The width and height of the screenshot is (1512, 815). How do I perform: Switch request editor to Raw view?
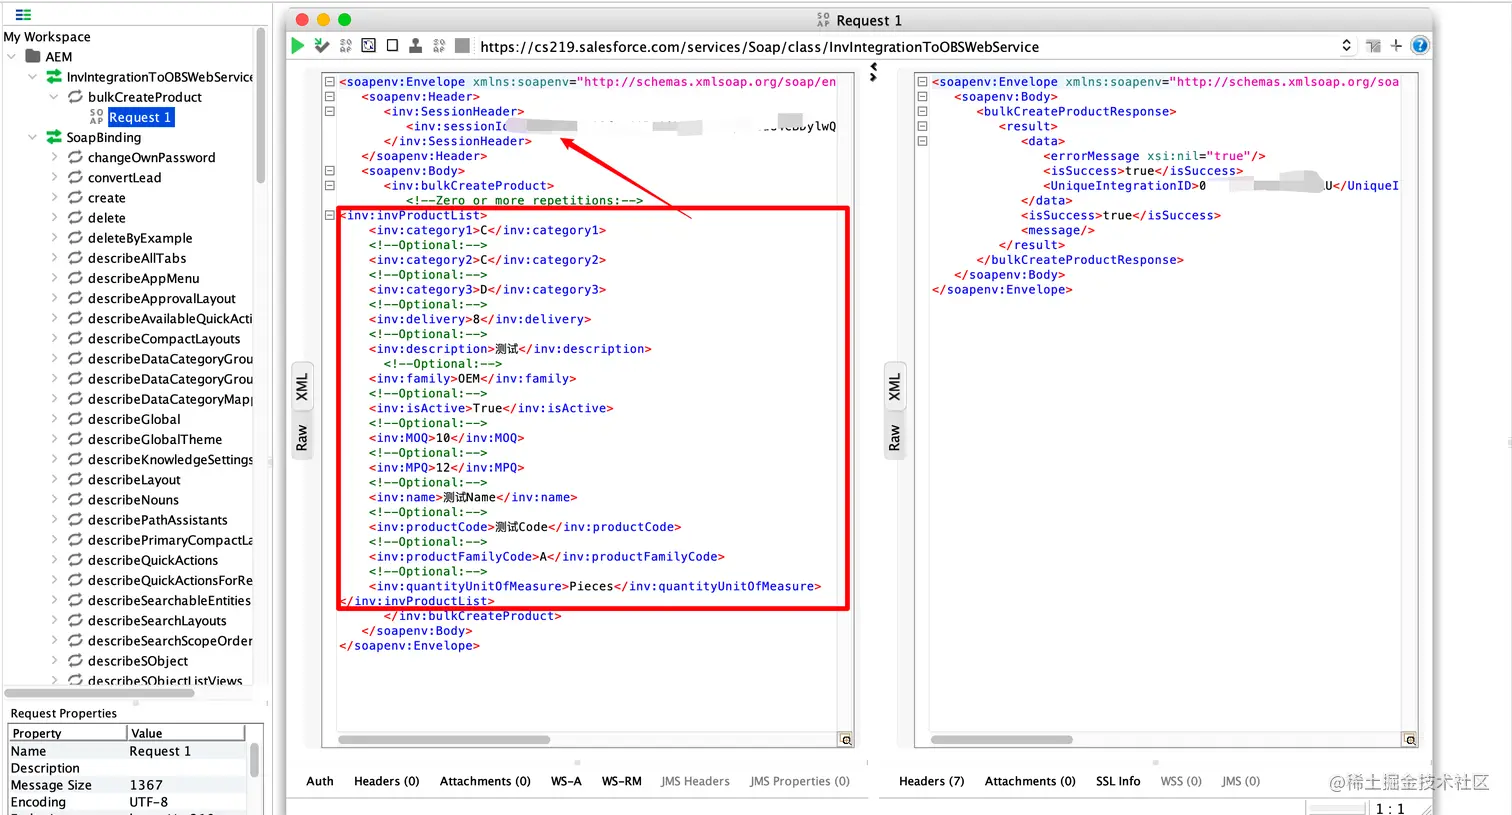tap(302, 437)
